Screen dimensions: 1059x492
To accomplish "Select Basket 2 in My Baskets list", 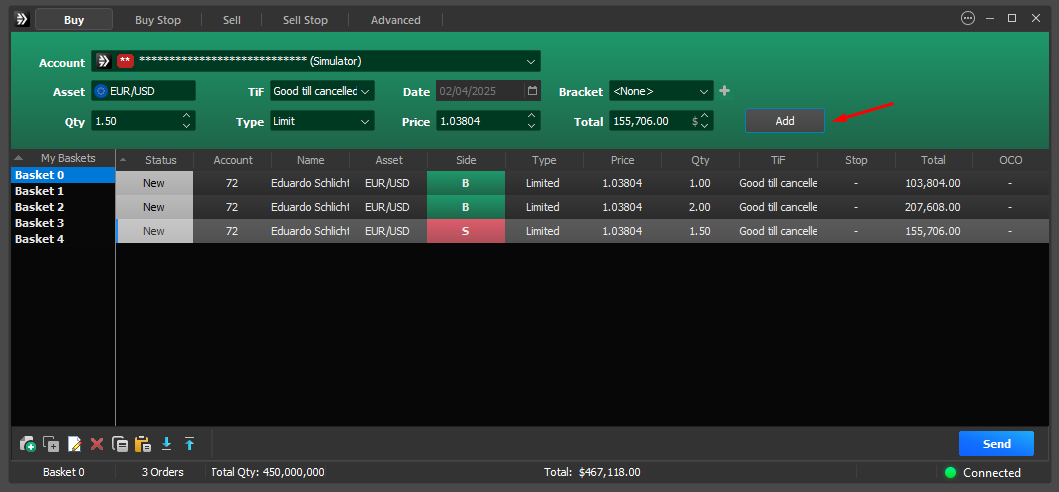I will point(40,207).
